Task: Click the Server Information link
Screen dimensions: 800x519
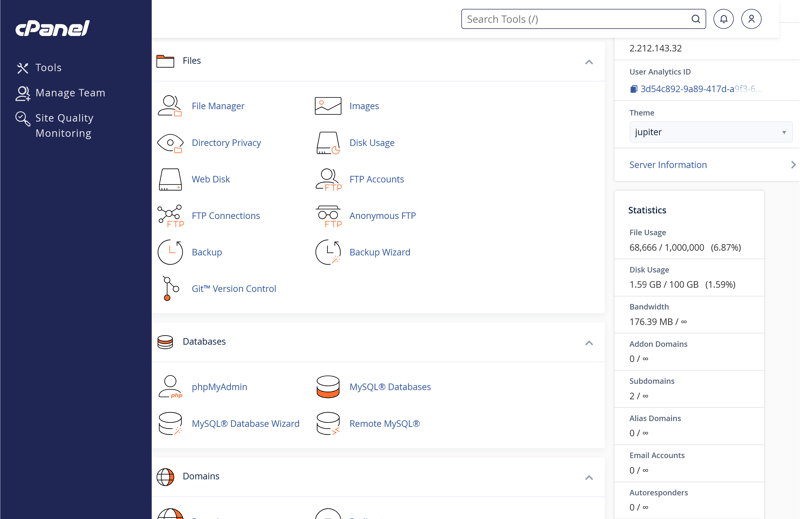Action: [668, 165]
